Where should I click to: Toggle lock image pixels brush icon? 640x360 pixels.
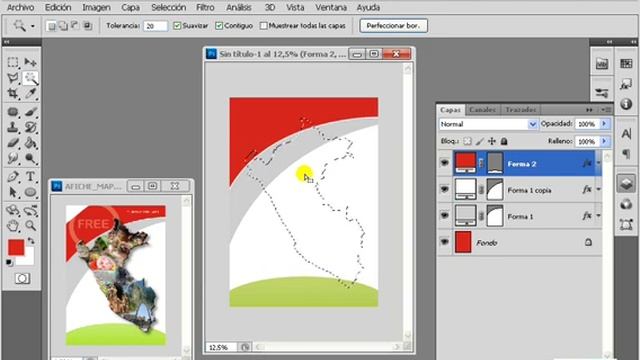(x=480, y=141)
